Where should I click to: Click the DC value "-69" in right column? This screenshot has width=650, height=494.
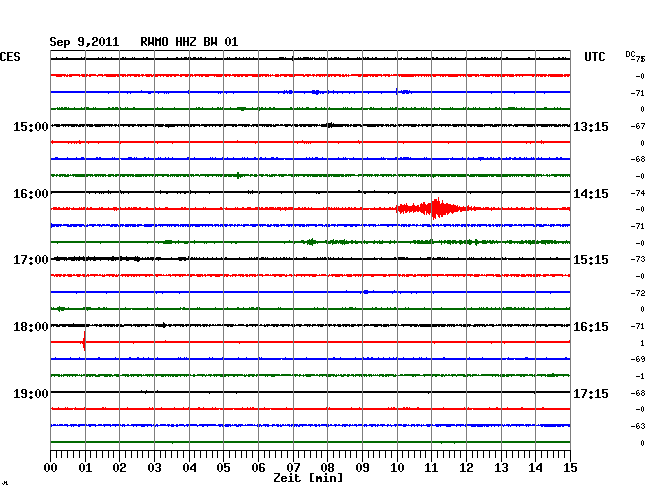640,359
